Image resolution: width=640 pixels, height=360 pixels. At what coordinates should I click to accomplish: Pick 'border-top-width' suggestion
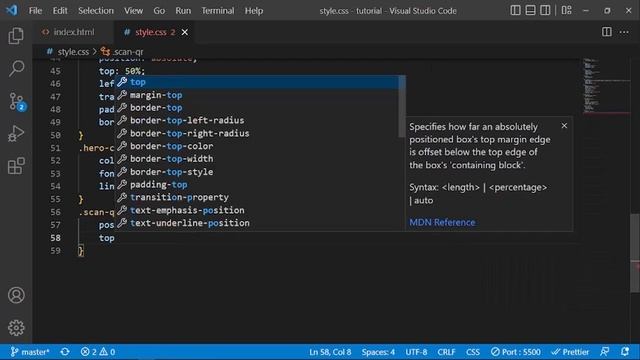pyautogui.click(x=258, y=159)
